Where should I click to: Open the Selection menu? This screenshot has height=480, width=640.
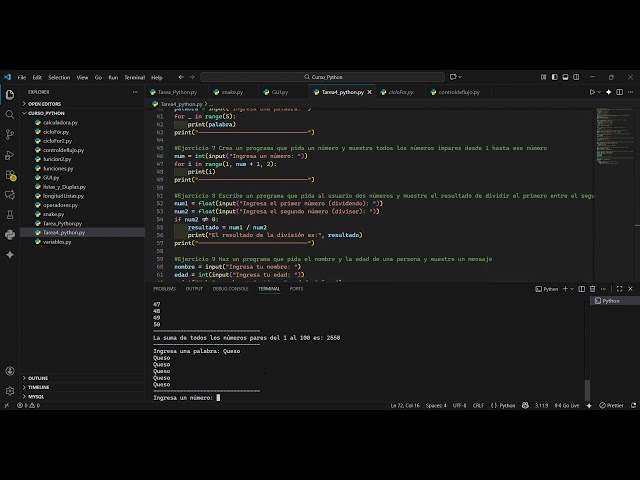point(59,78)
